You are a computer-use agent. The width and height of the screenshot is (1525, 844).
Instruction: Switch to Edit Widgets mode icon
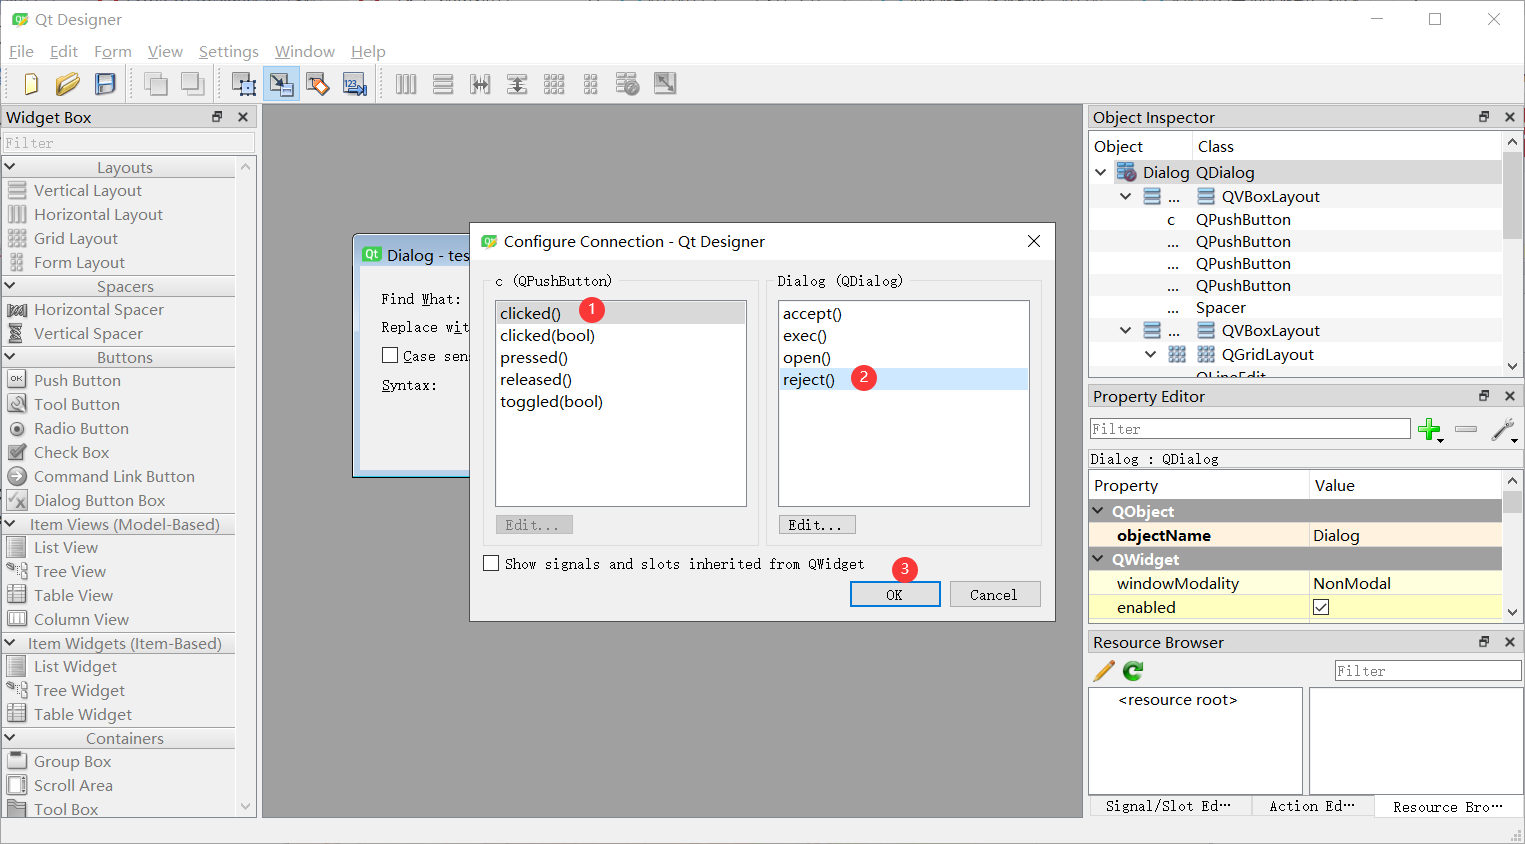pyautogui.click(x=243, y=84)
